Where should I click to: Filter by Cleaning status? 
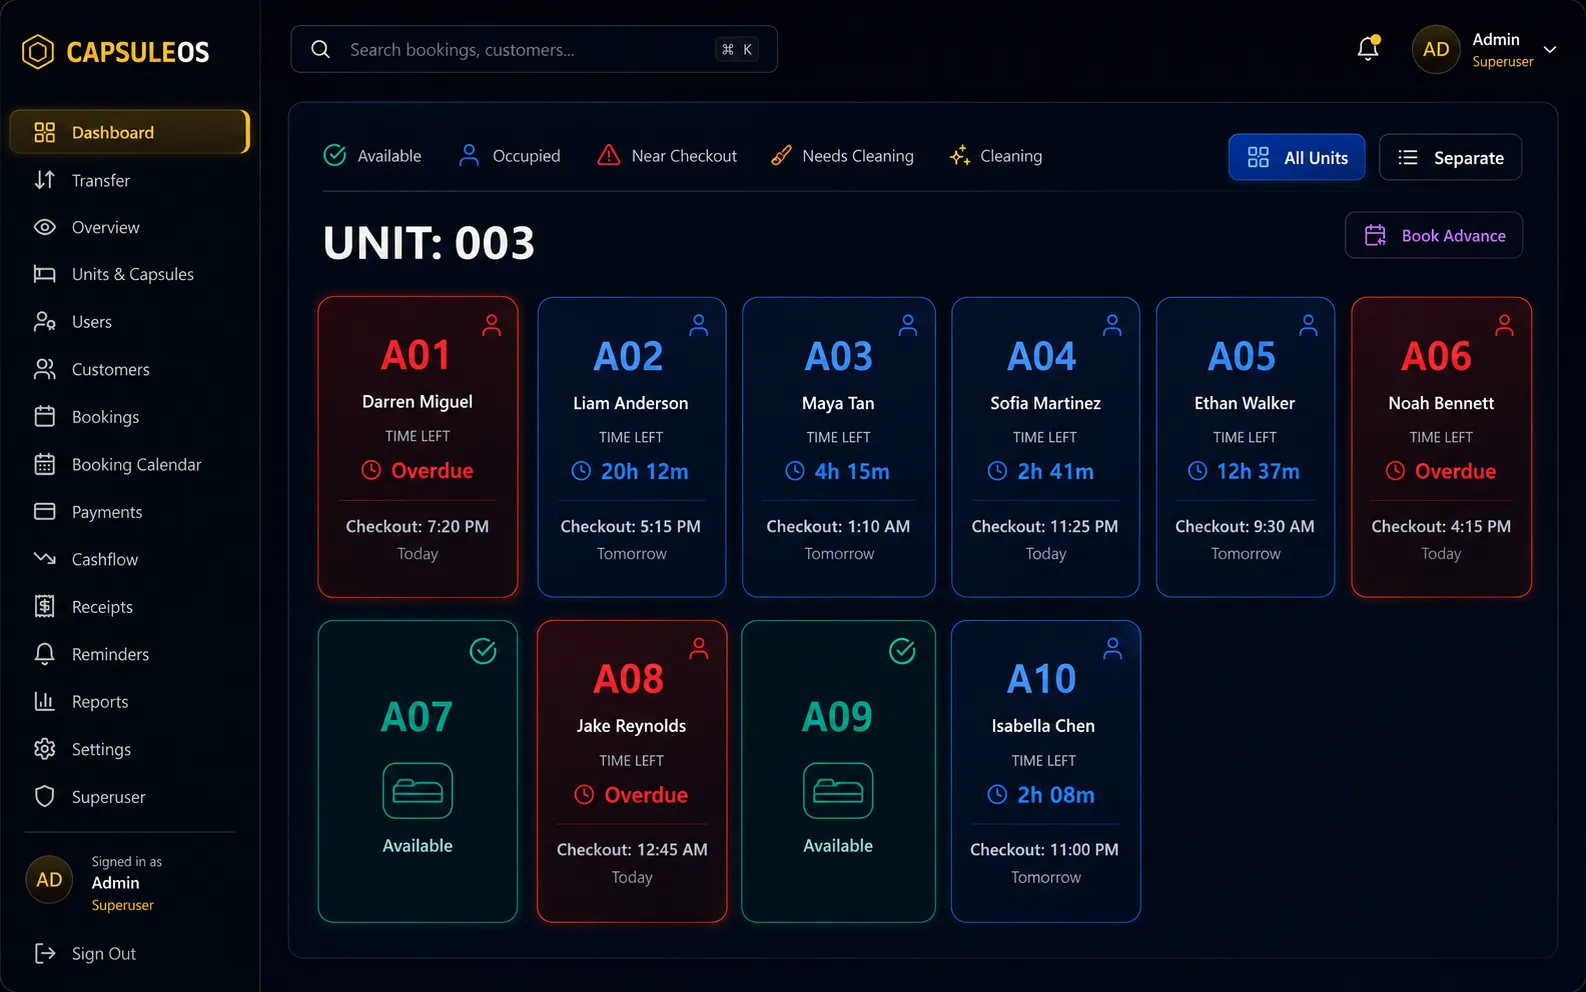tap(996, 156)
